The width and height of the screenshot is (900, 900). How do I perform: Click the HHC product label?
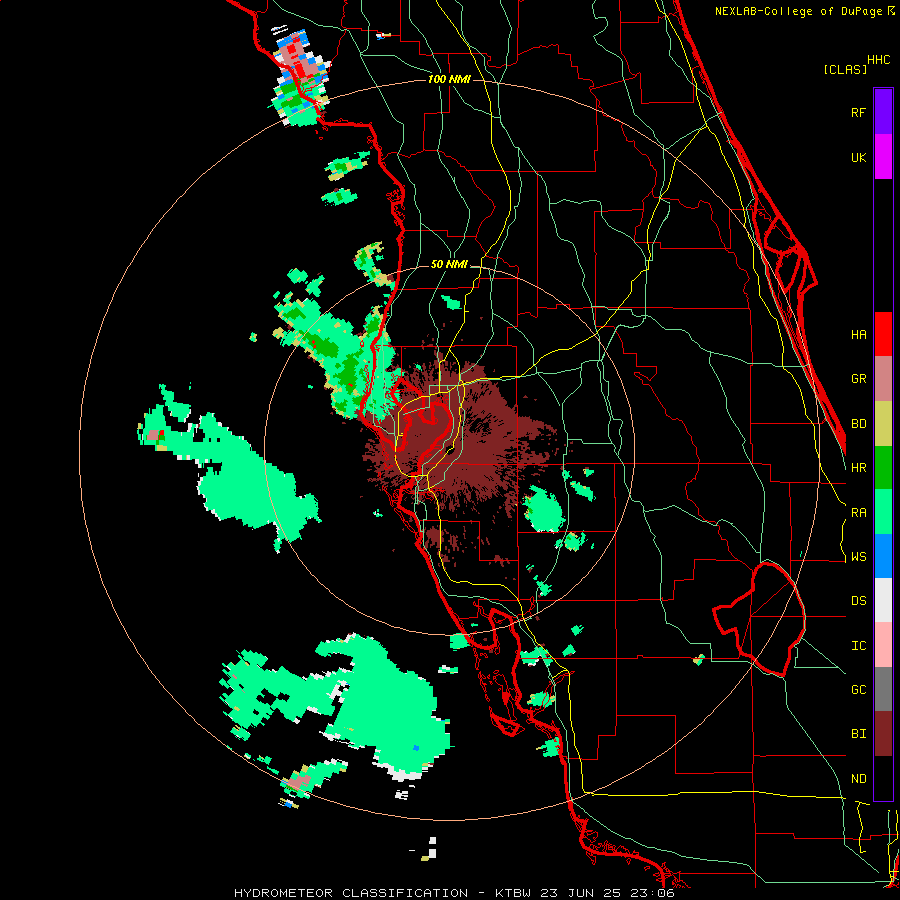click(878, 60)
